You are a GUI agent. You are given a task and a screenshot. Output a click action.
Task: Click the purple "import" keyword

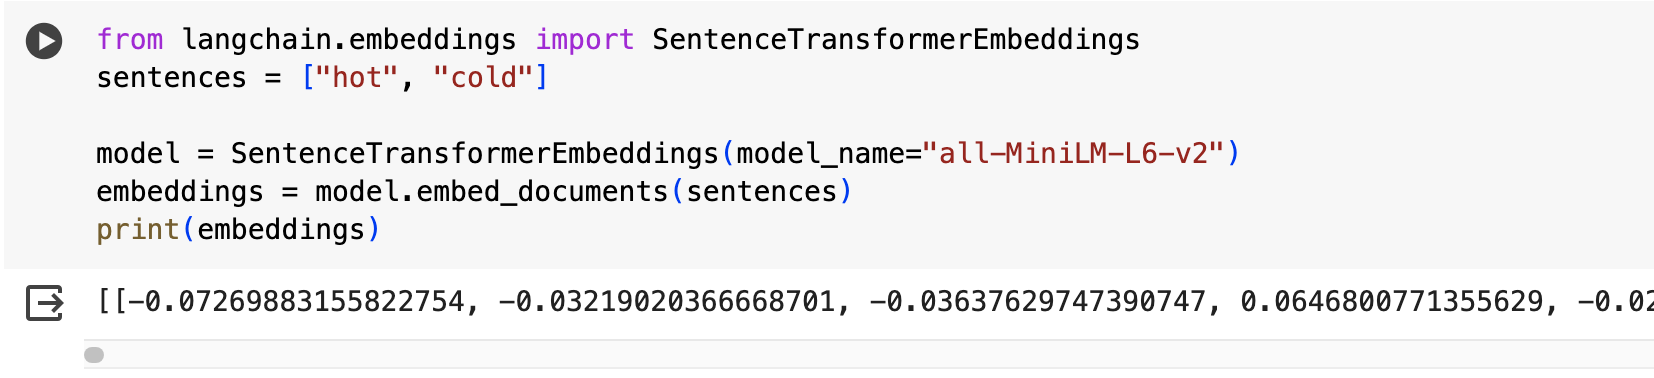pyautogui.click(x=585, y=40)
